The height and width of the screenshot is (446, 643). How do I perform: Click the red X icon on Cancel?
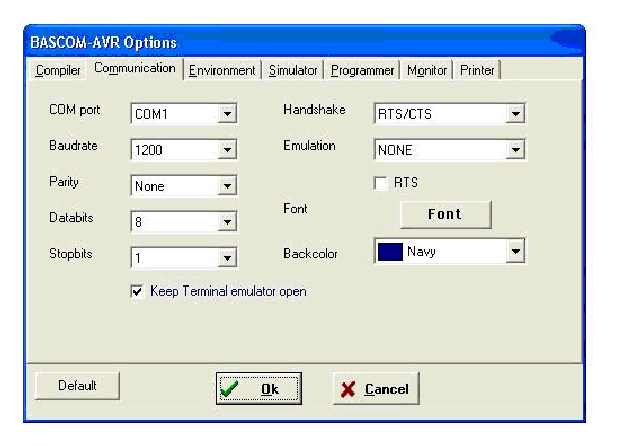[348, 389]
